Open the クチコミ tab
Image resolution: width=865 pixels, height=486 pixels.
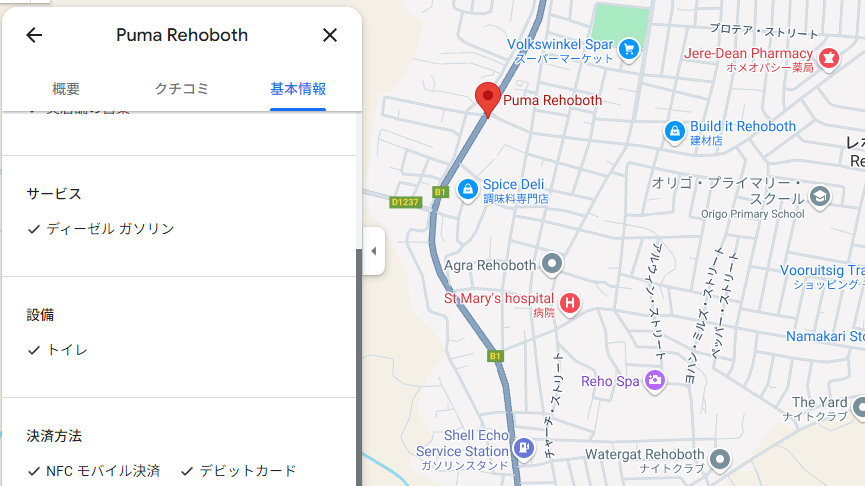click(x=181, y=89)
